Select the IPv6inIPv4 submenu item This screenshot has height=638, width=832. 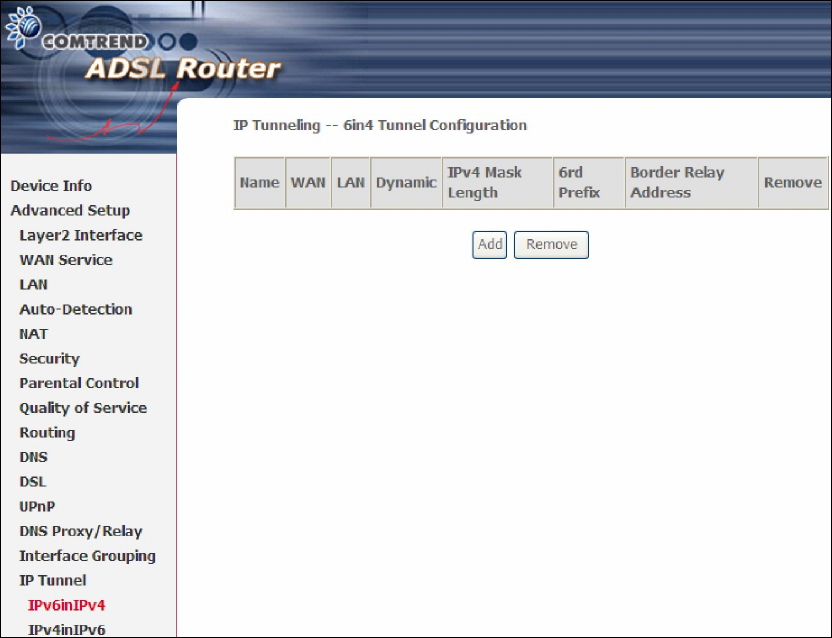[x=66, y=605]
